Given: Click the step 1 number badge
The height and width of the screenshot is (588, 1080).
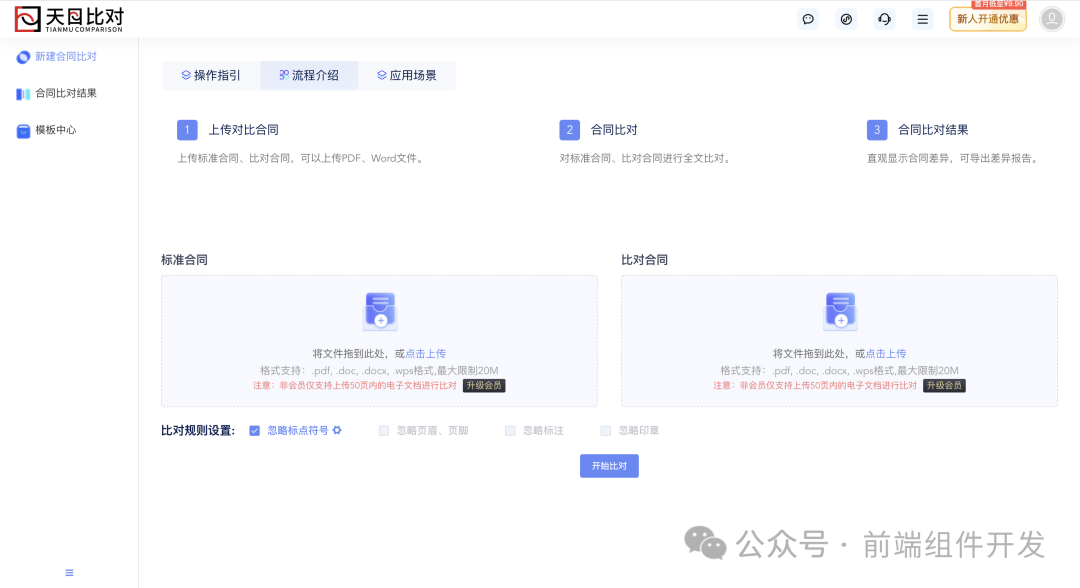Looking at the screenshot, I should tap(187, 129).
